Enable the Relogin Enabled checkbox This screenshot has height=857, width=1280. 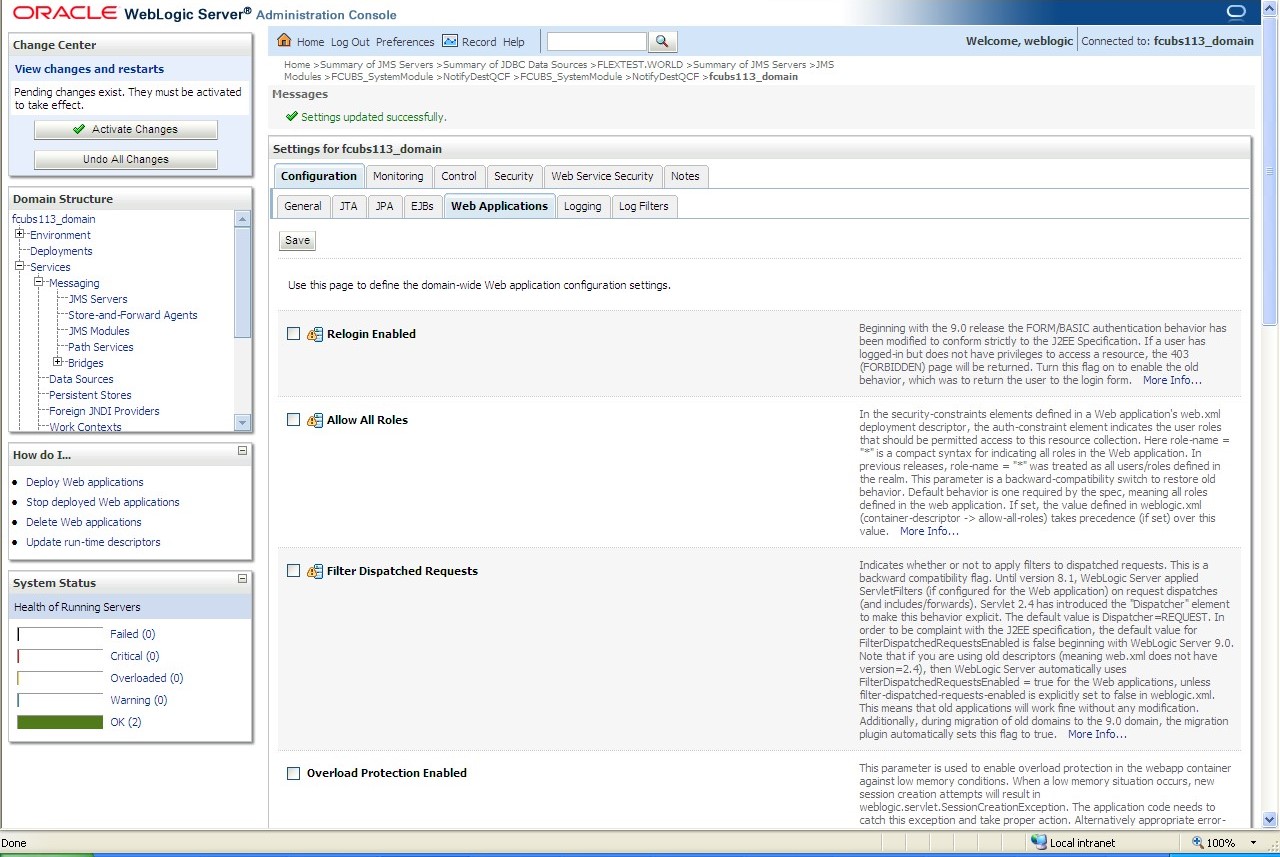[x=293, y=334]
